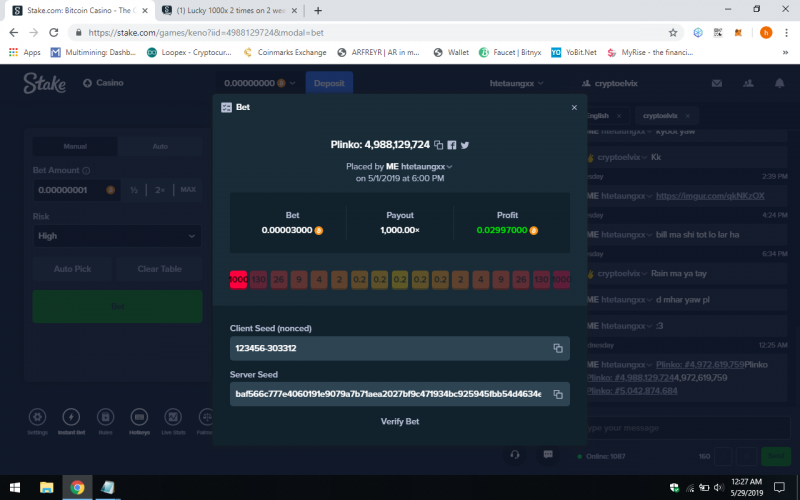Open the Coinmarks Exchange bookmark
Screen dimensions: 800x500
coord(285,52)
